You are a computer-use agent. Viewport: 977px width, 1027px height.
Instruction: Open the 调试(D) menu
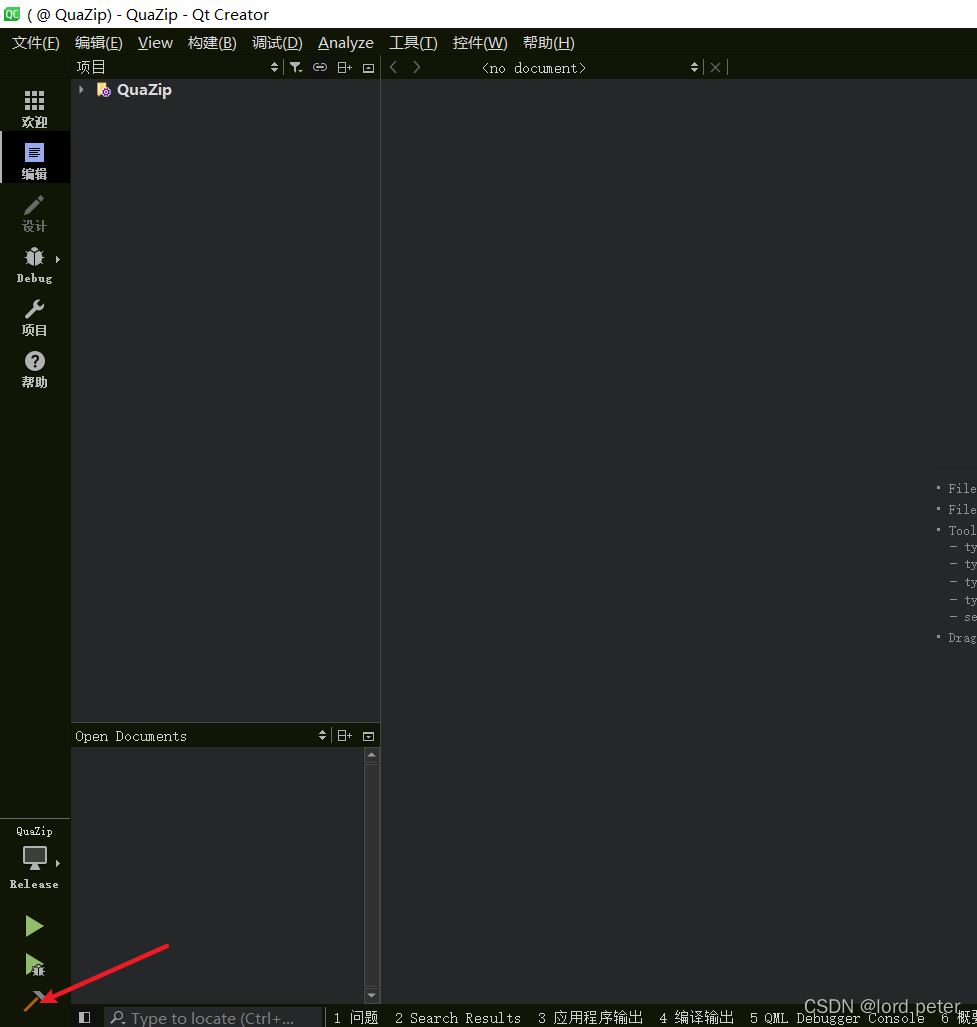click(x=277, y=43)
